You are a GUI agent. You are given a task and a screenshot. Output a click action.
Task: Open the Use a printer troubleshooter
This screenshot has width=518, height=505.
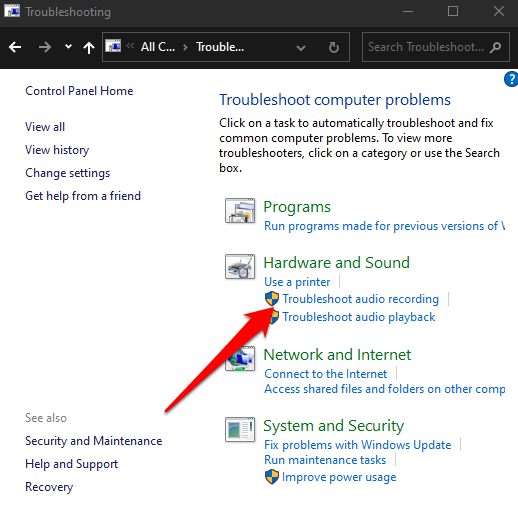coord(297,282)
